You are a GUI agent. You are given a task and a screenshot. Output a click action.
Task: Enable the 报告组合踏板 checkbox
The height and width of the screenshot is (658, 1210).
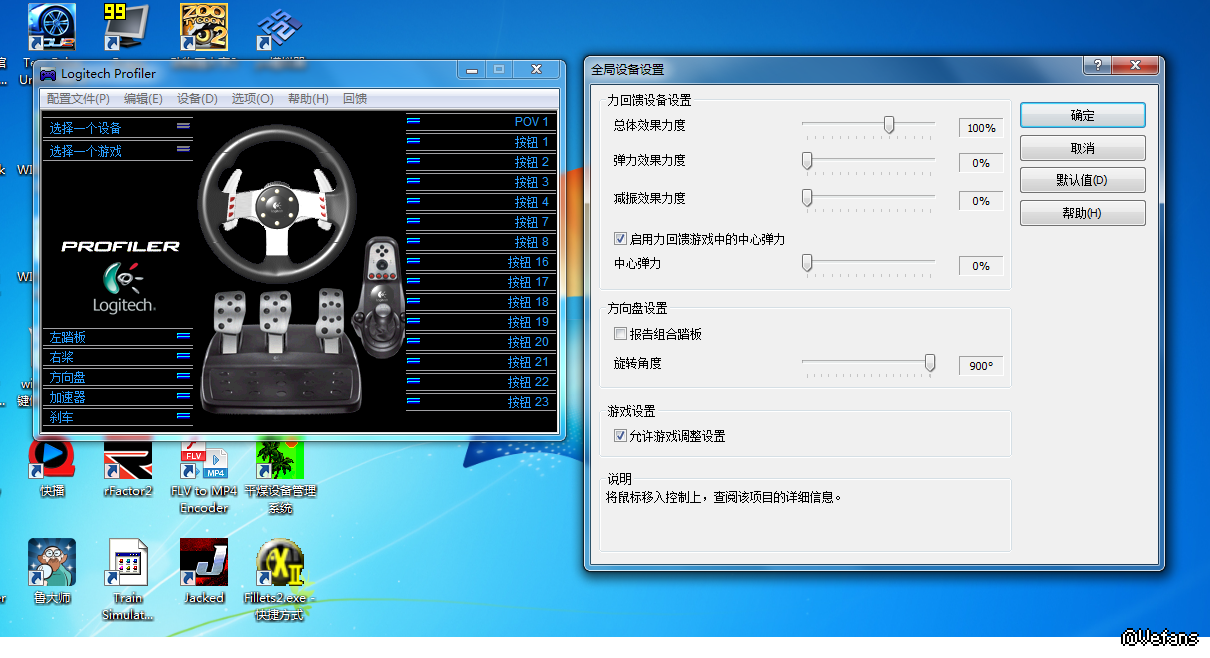(x=621, y=334)
